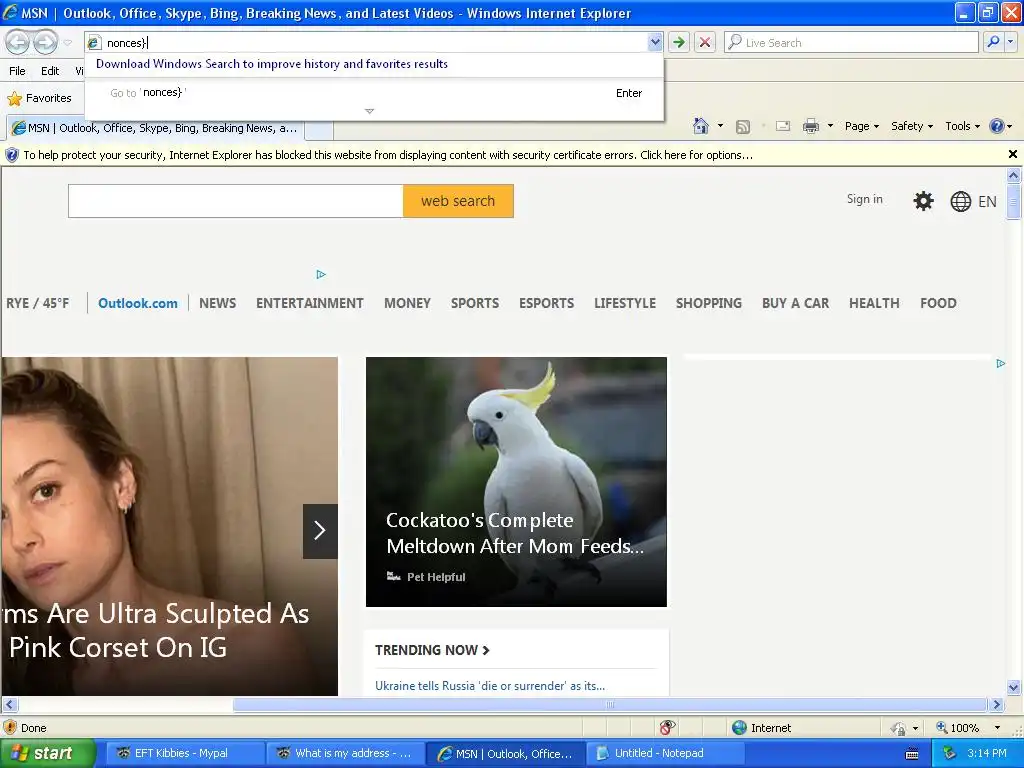Open search provider options dropdown arrow
The width and height of the screenshot is (1024, 768).
[1011, 42]
